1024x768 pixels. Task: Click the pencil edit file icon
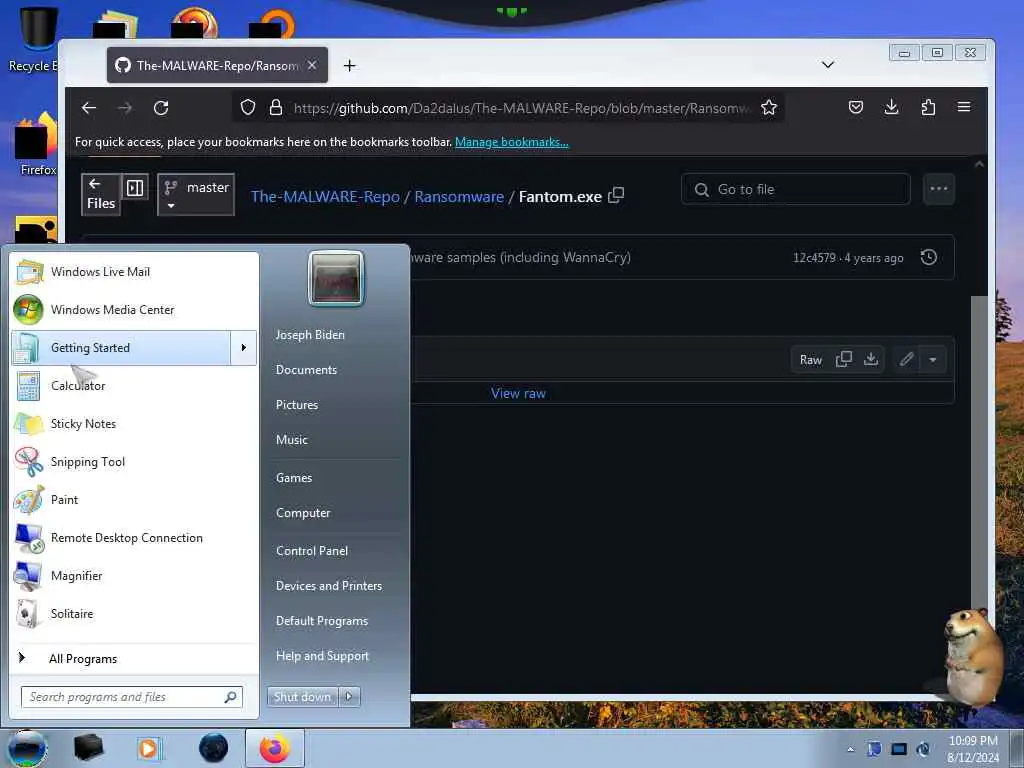(906, 359)
